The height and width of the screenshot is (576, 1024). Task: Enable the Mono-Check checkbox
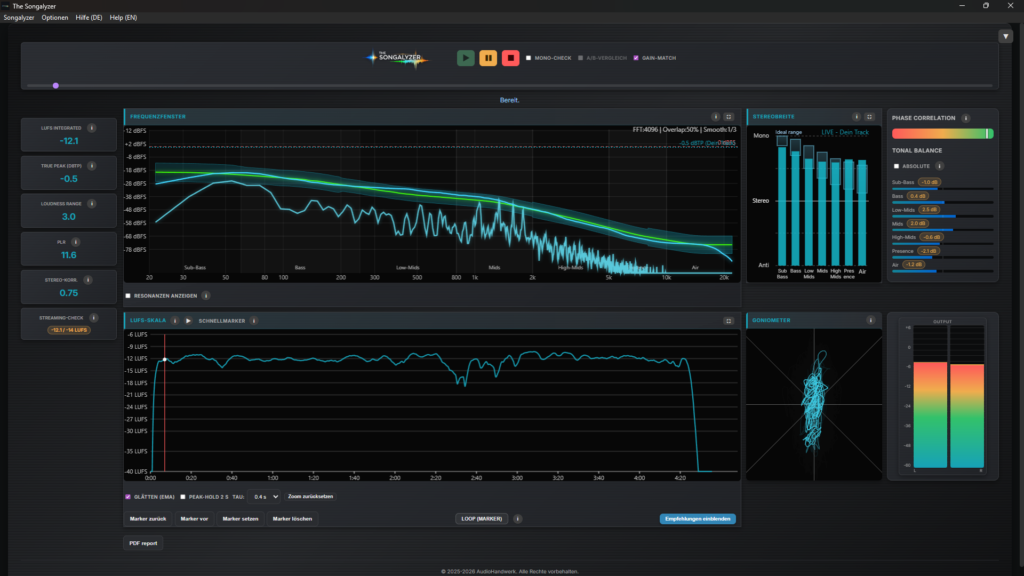[x=529, y=58]
